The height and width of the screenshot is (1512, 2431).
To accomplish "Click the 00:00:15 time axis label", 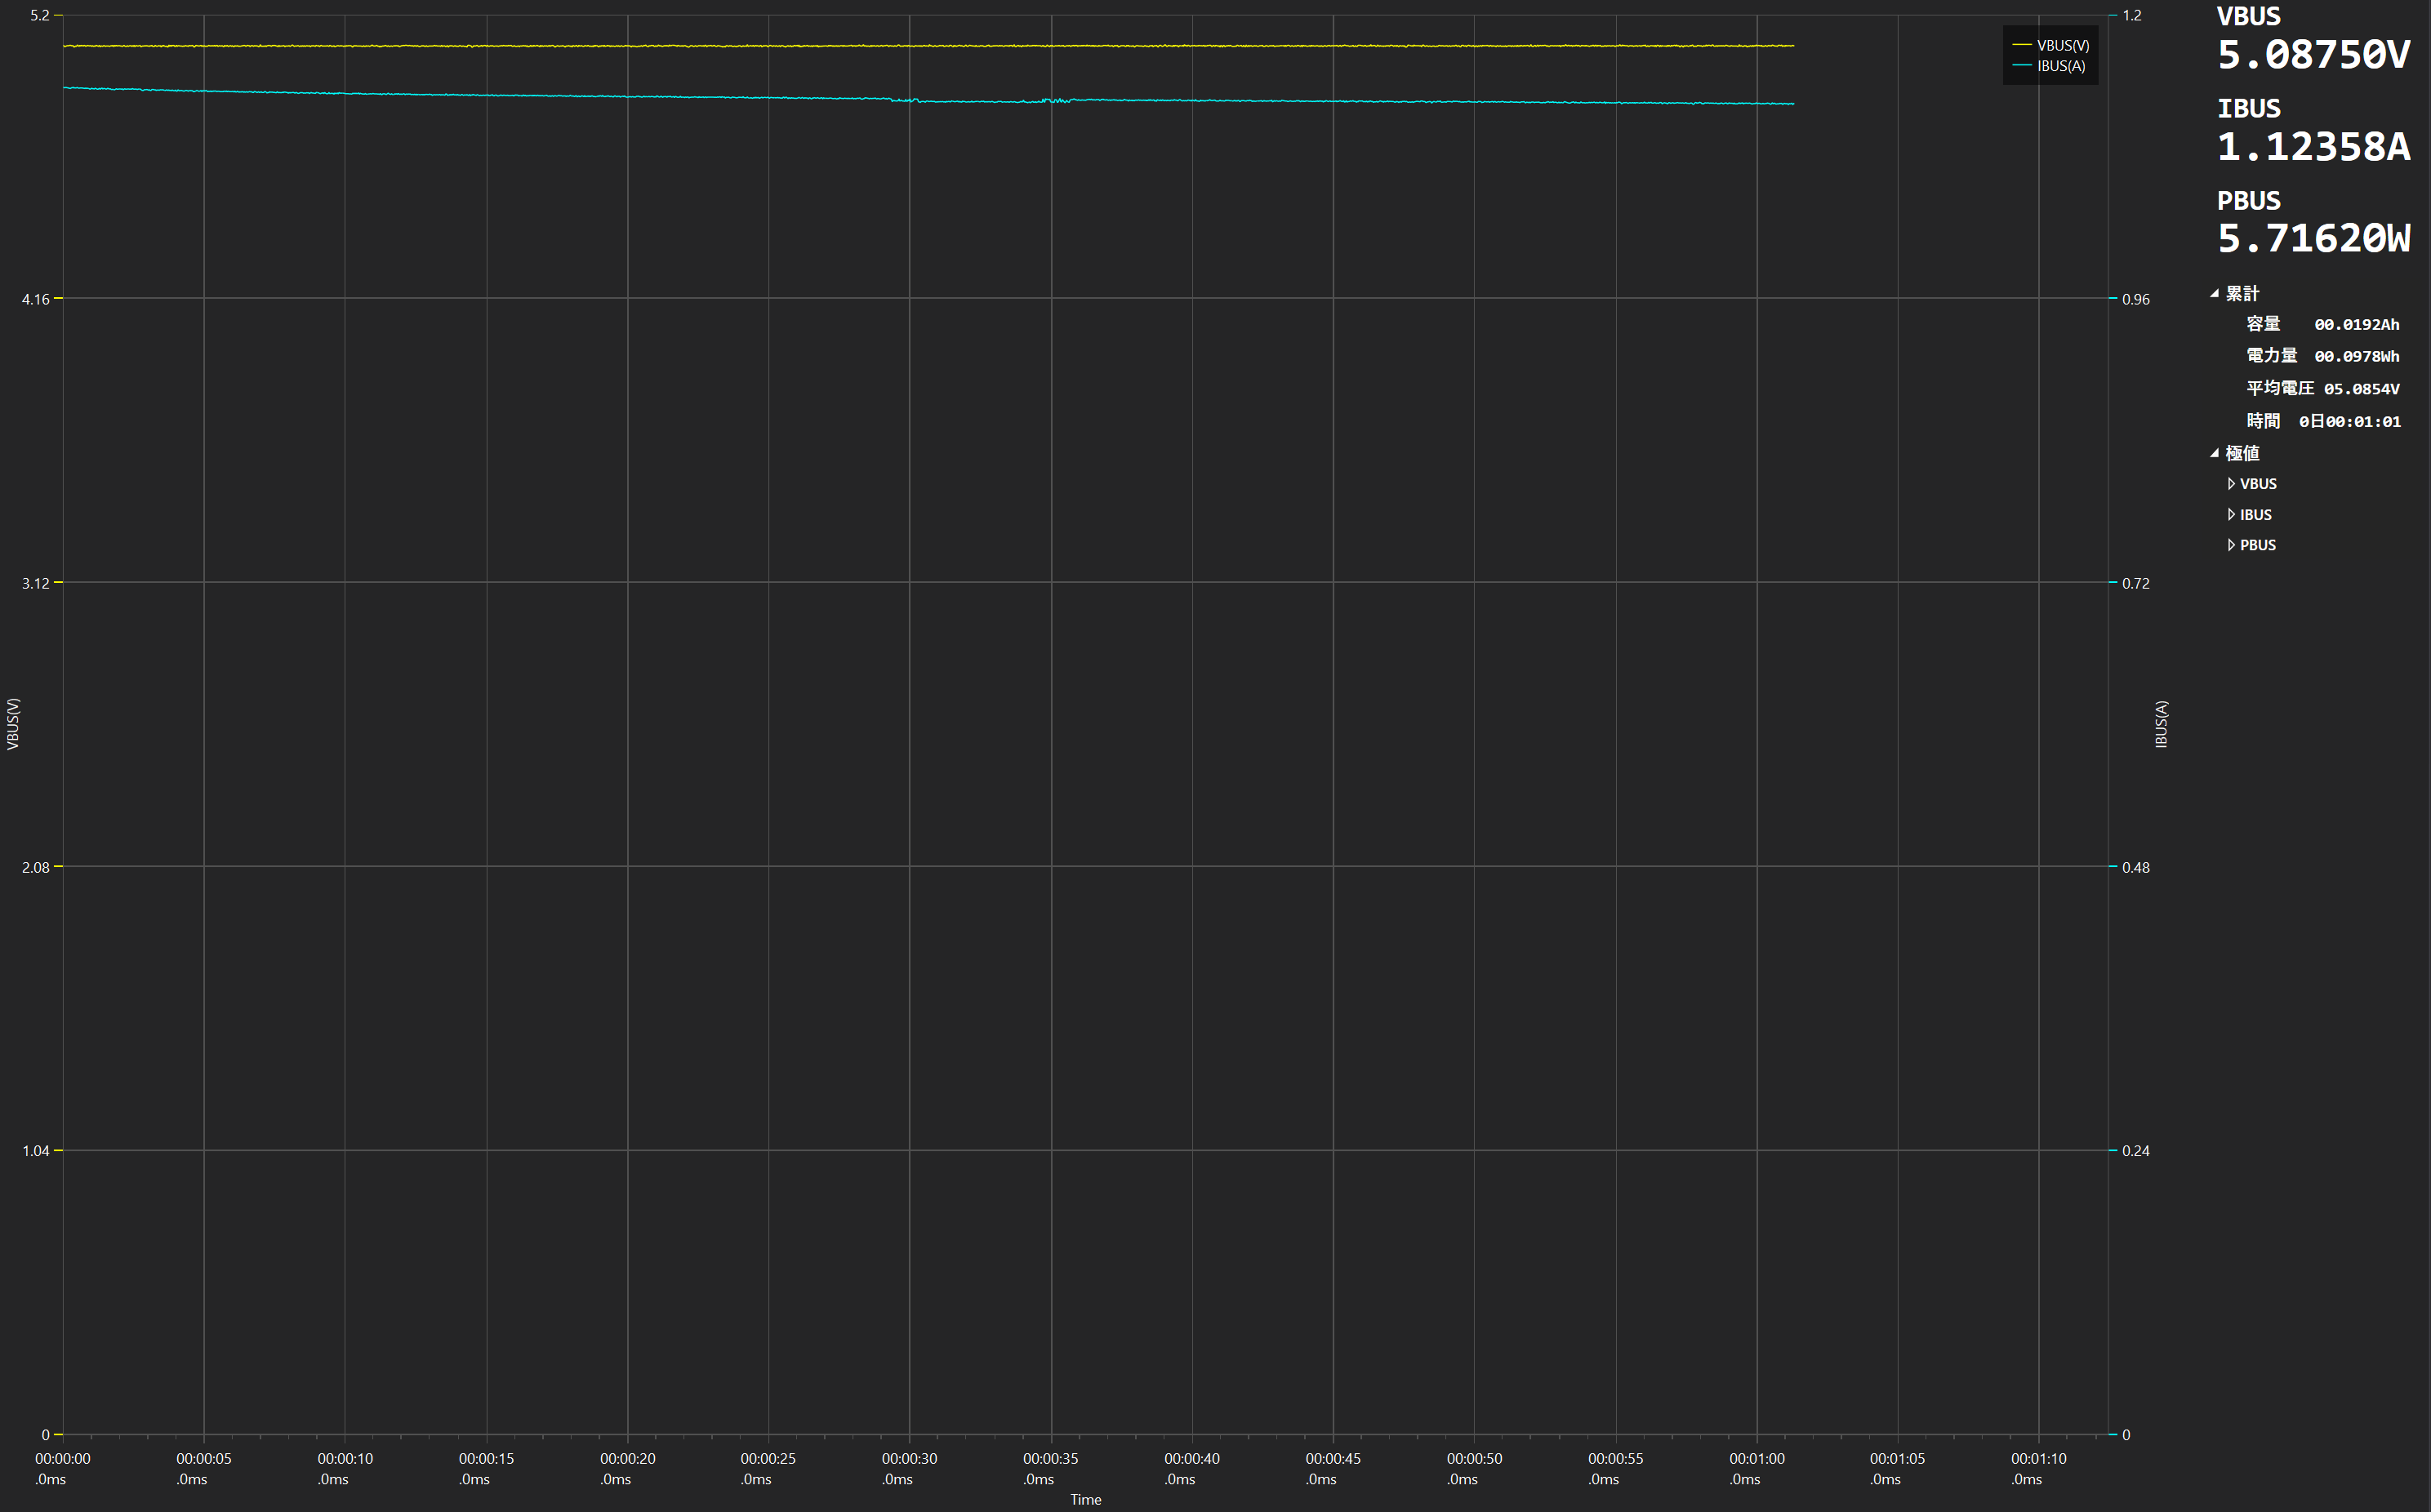I will [x=486, y=1469].
